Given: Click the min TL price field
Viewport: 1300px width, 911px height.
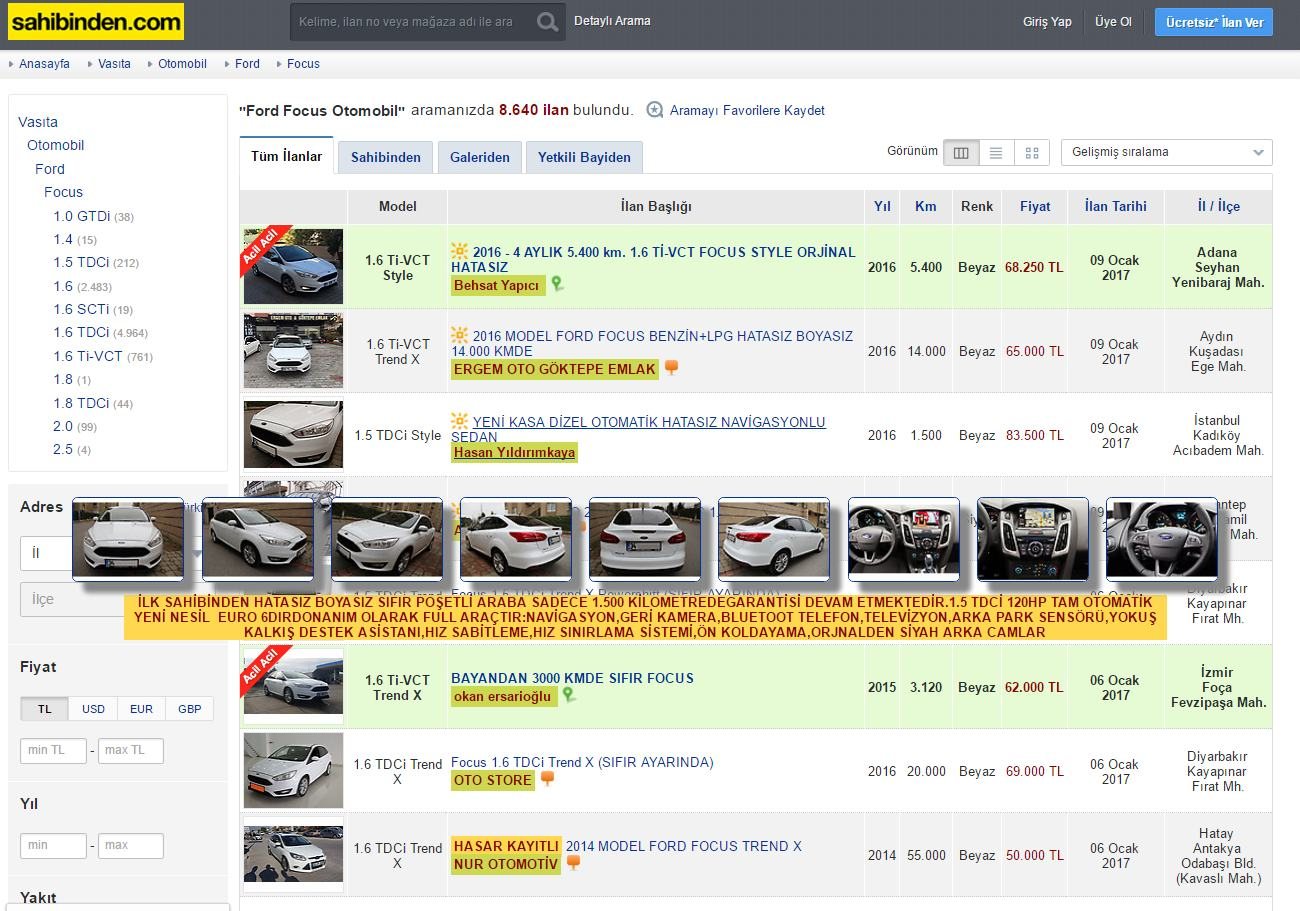Looking at the screenshot, I should 53,750.
